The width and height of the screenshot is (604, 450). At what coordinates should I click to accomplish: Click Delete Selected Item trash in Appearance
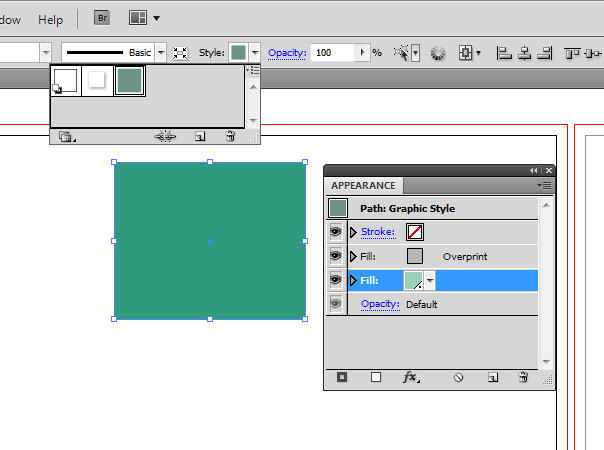tap(523, 377)
